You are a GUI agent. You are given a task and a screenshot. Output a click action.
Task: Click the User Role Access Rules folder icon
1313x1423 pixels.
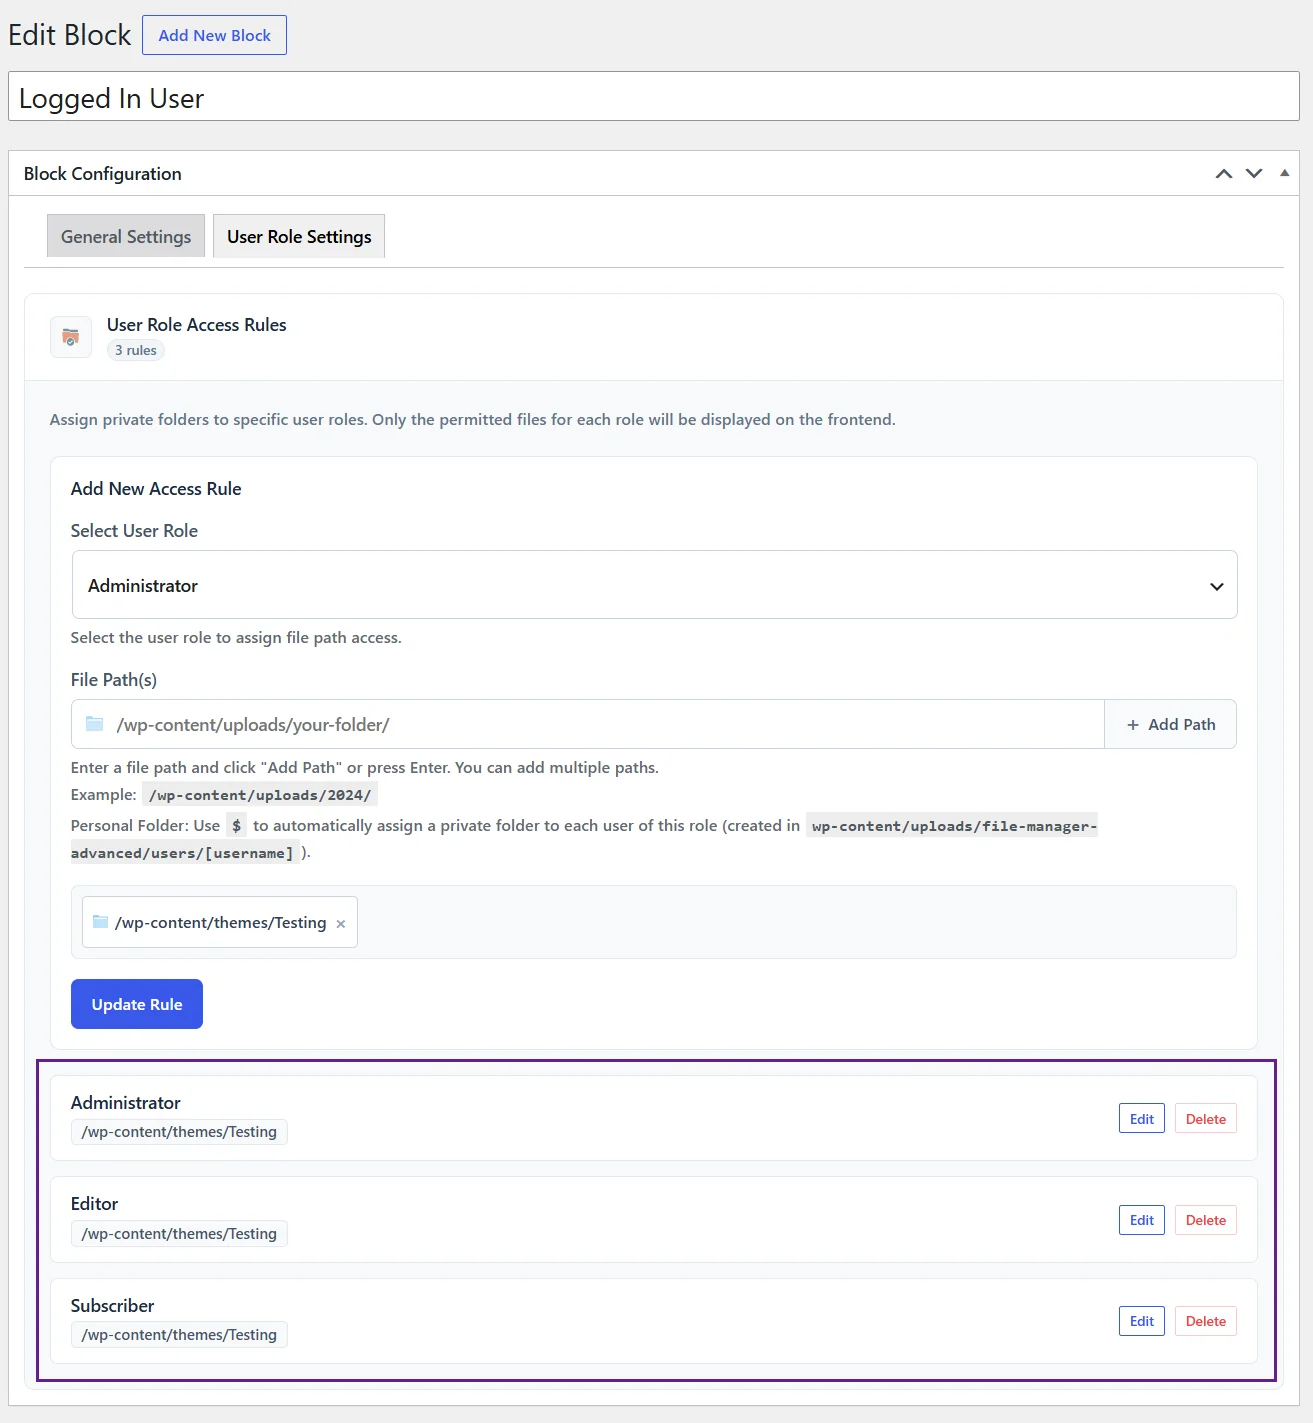click(x=71, y=337)
